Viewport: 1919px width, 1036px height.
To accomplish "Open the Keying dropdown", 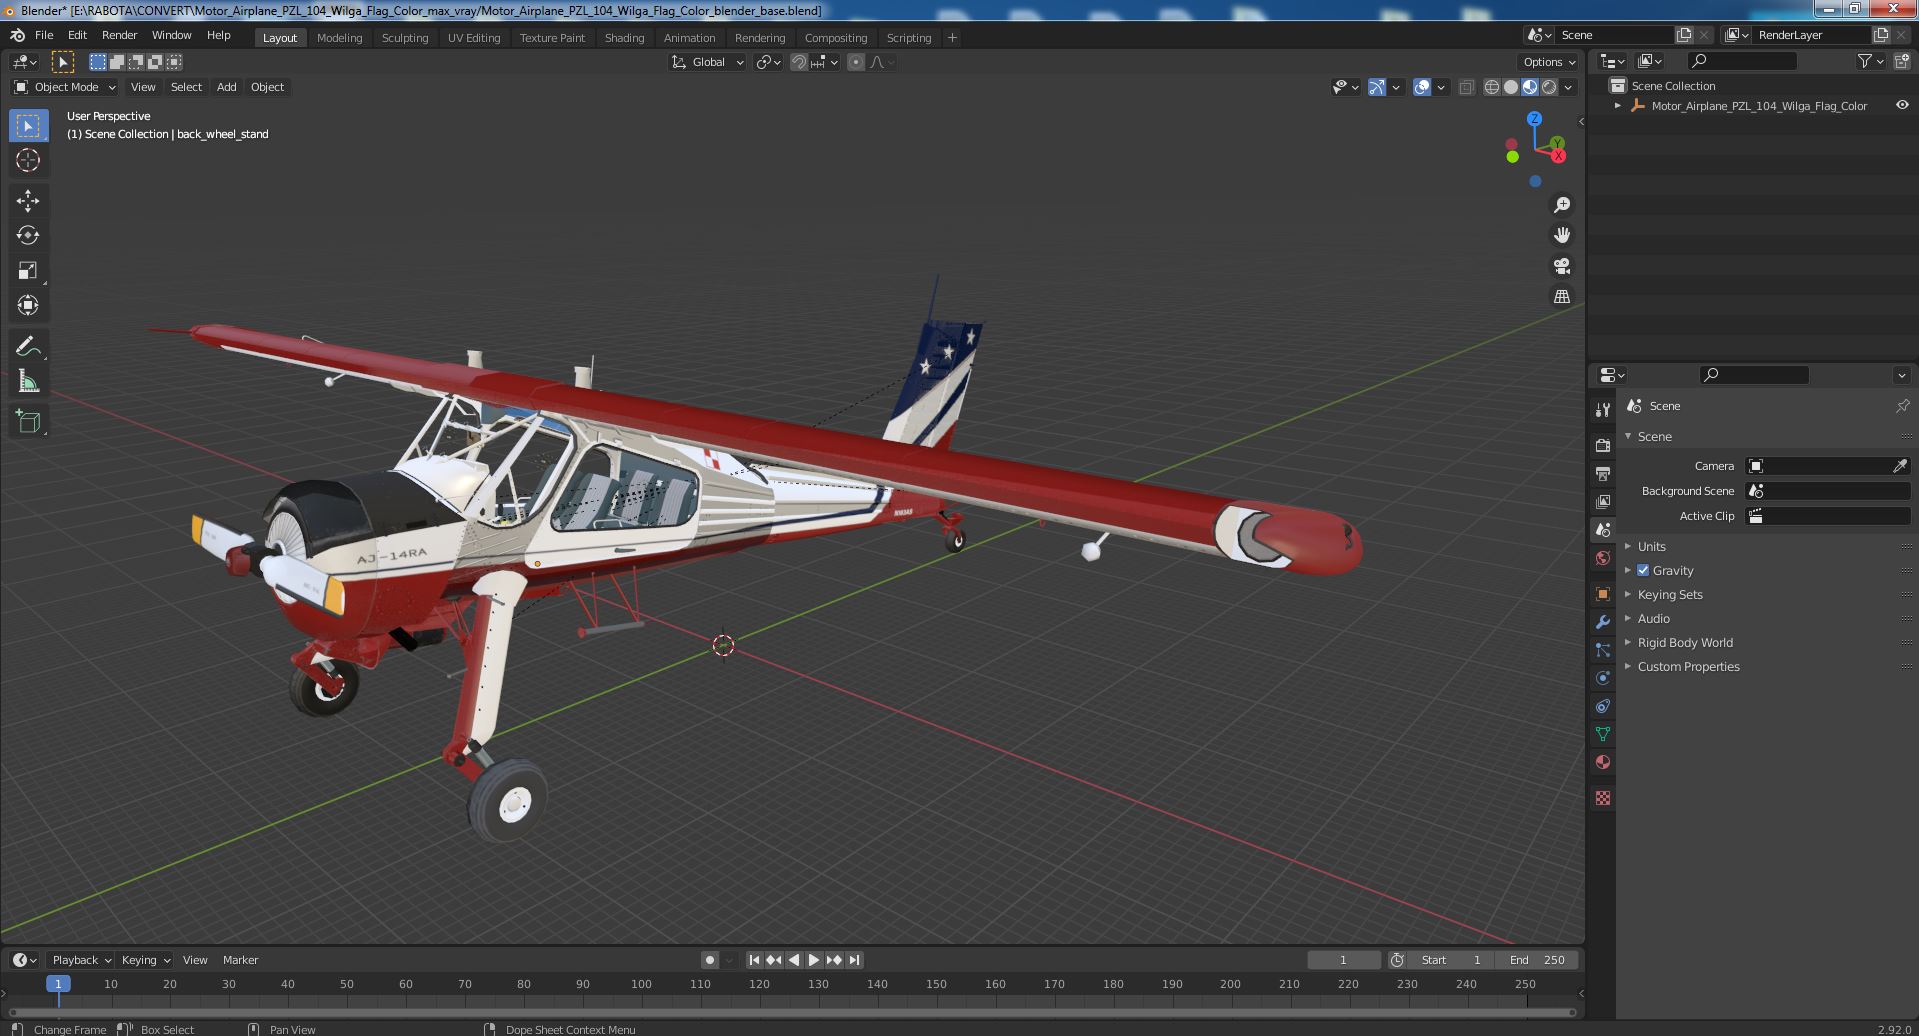I will (145, 960).
